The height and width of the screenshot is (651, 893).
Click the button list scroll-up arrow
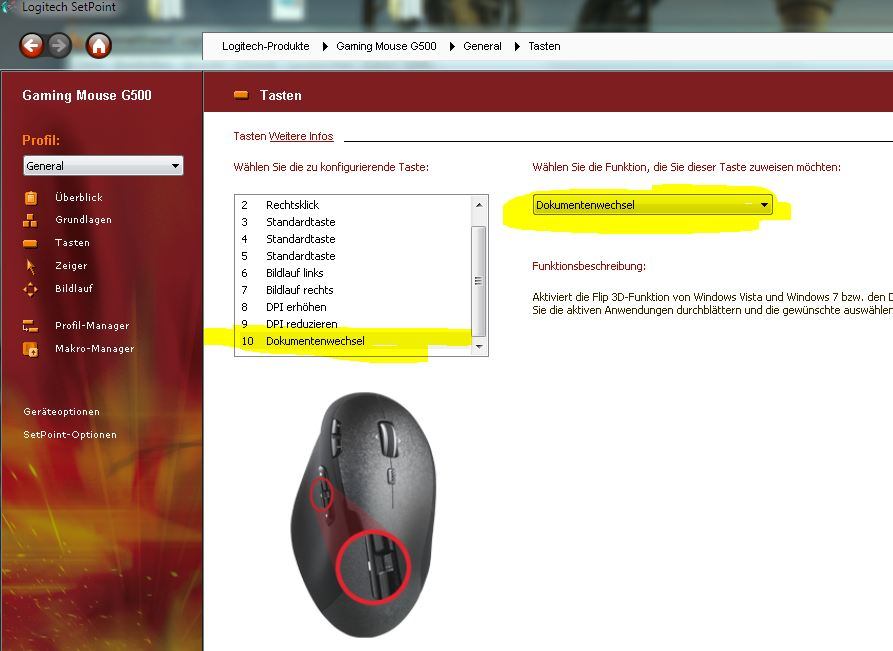point(479,204)
